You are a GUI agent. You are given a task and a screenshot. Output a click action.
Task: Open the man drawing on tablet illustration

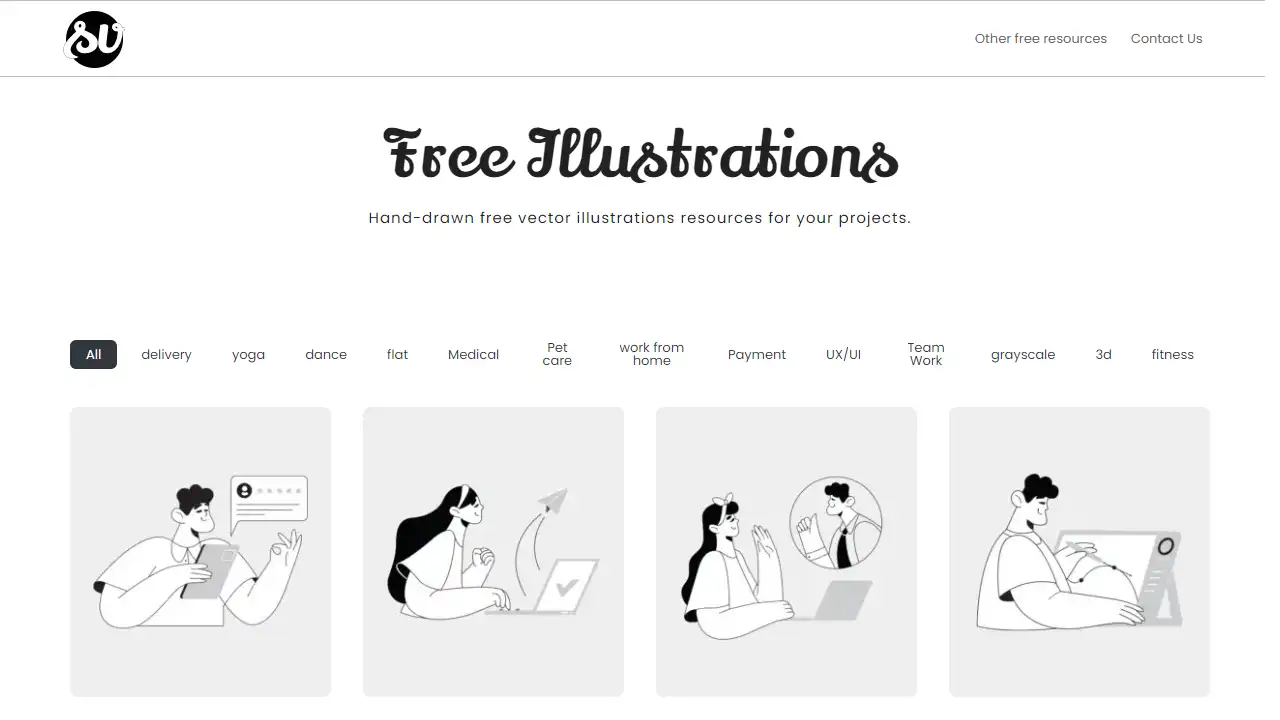pyautogui.click(x=1079, y=552)
